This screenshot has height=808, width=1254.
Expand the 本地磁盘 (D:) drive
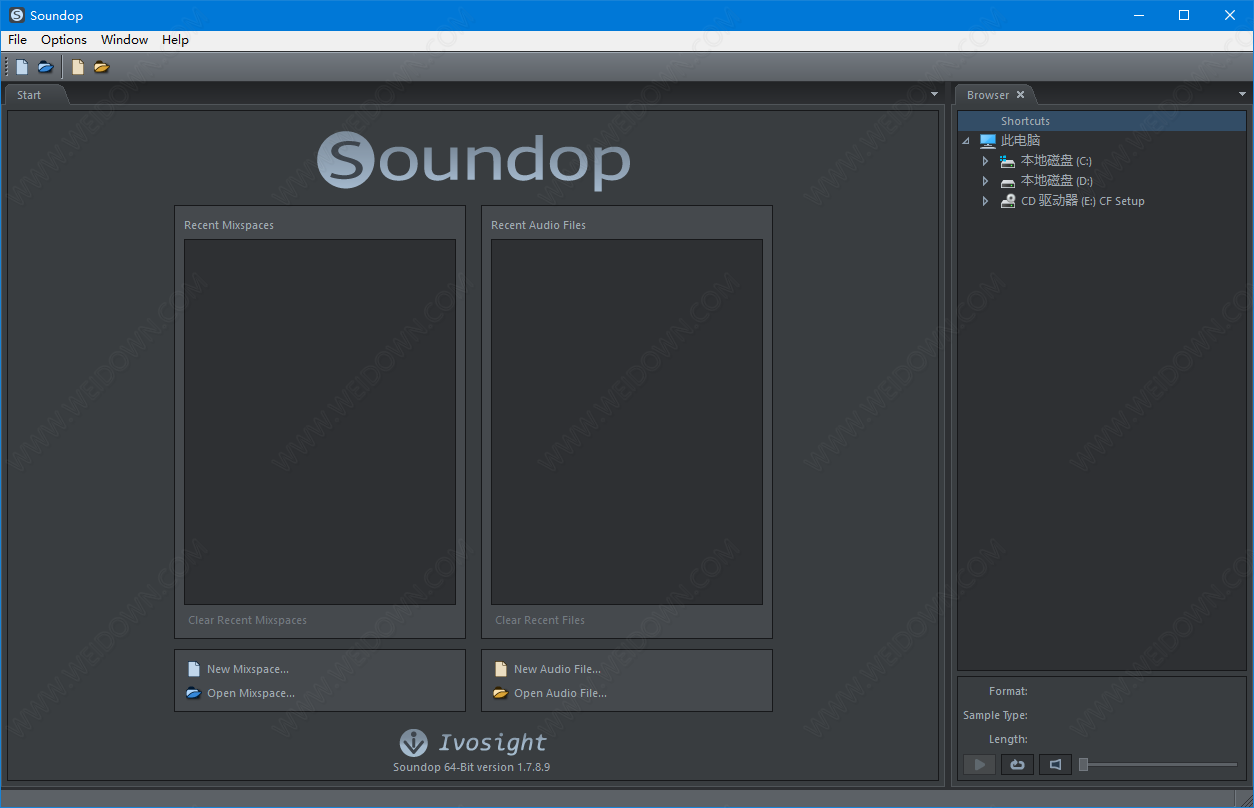tap(985, 181)
